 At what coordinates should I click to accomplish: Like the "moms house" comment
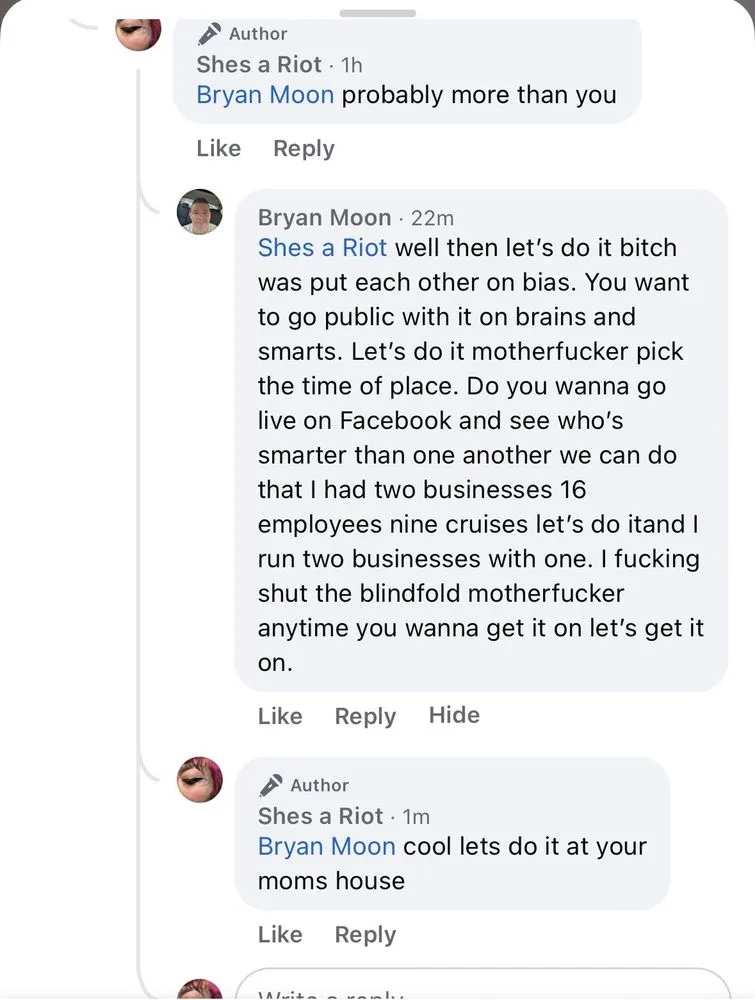click(279, 934)
